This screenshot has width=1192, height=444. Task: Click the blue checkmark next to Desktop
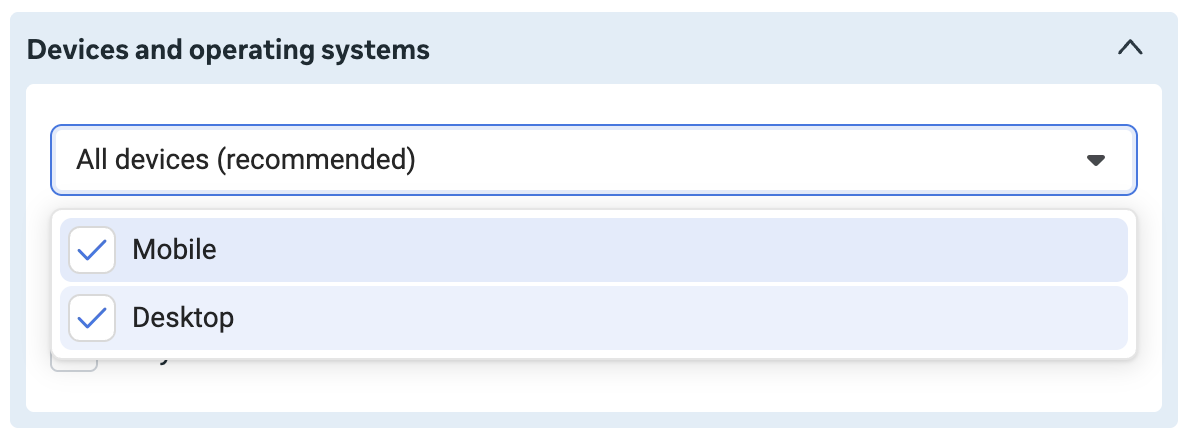click(x=92, y=319)
